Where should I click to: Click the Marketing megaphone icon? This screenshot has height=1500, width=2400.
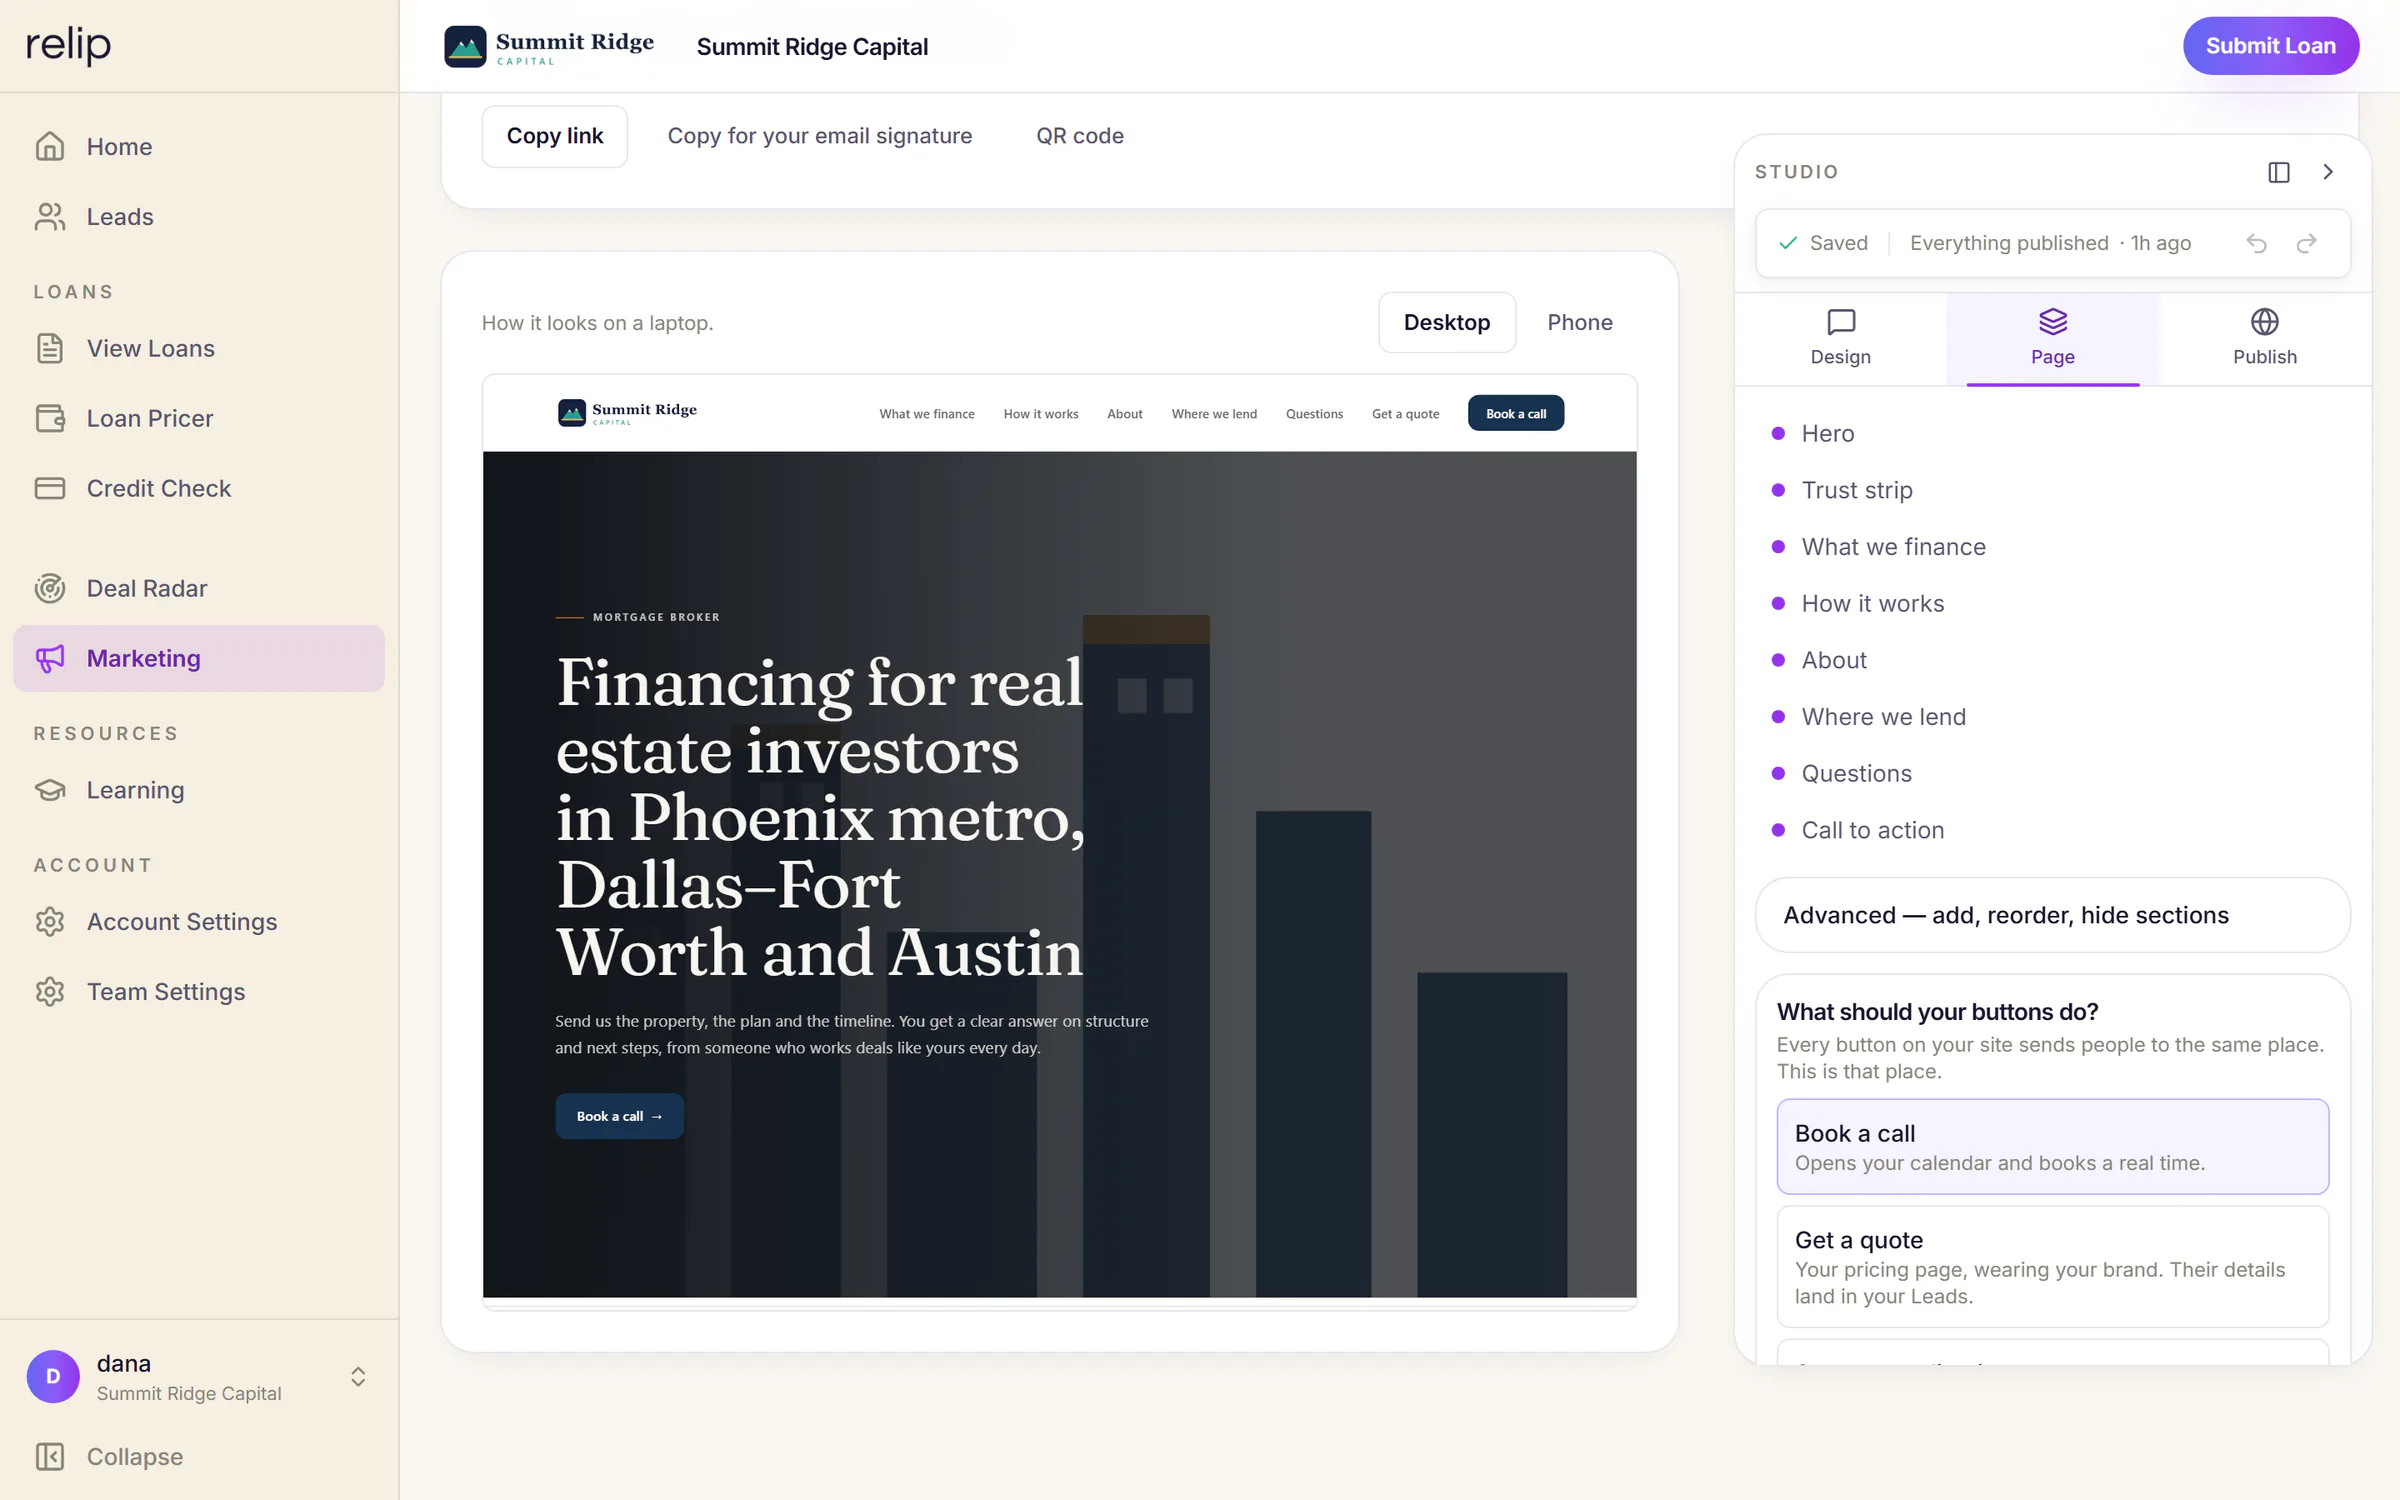[x=50, y=658]
